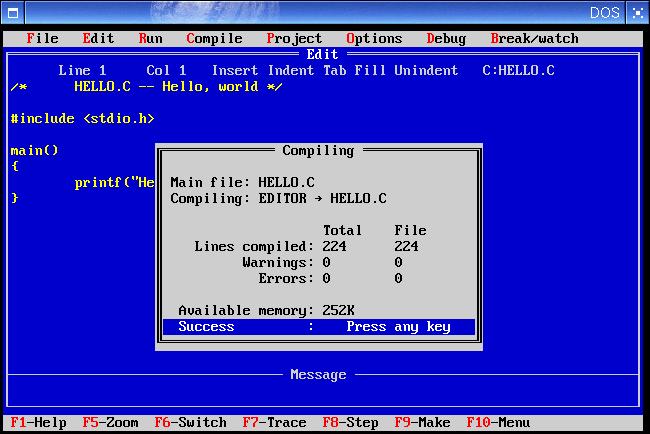Click F8-Step in the bottom bar
This screenshot has height=434, width=650.
350,422
